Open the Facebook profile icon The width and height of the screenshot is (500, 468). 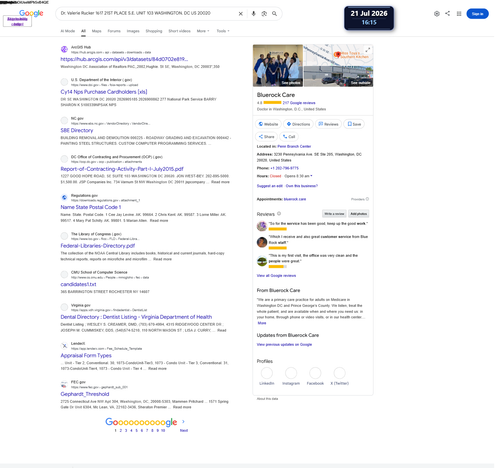coord(315,373)
